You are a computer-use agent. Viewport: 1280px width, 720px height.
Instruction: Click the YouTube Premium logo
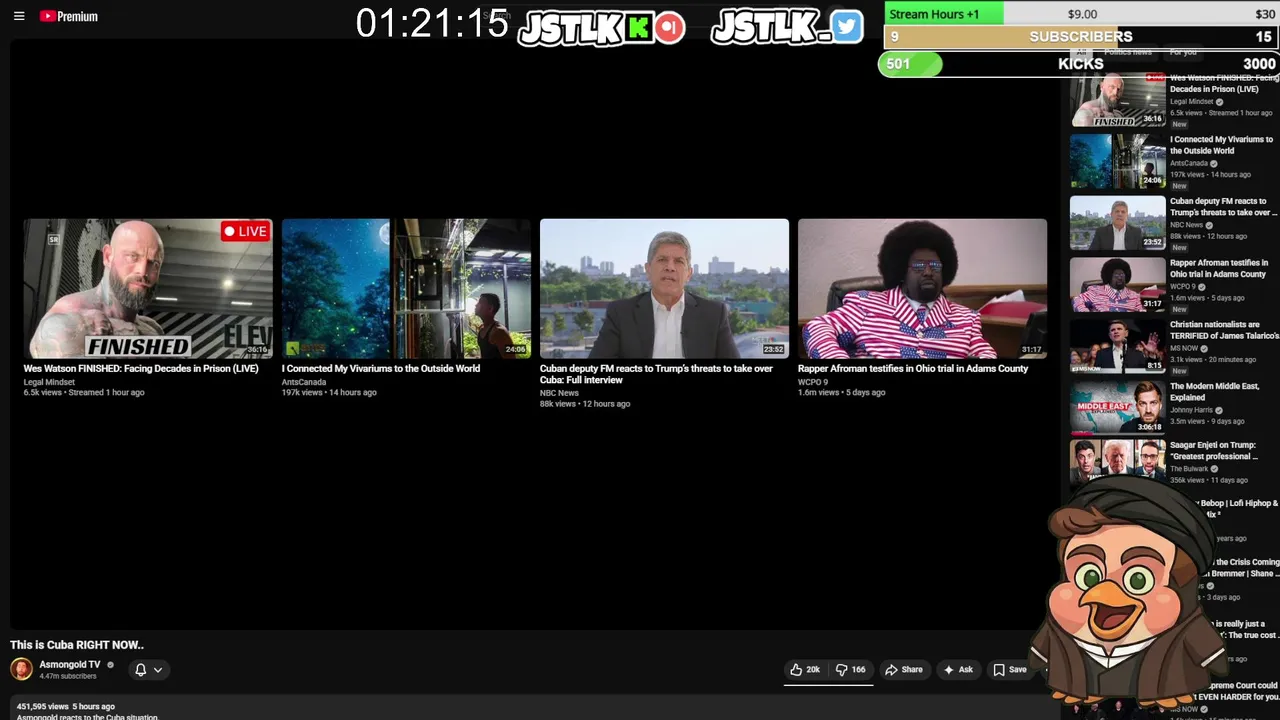tap(69, 16)
